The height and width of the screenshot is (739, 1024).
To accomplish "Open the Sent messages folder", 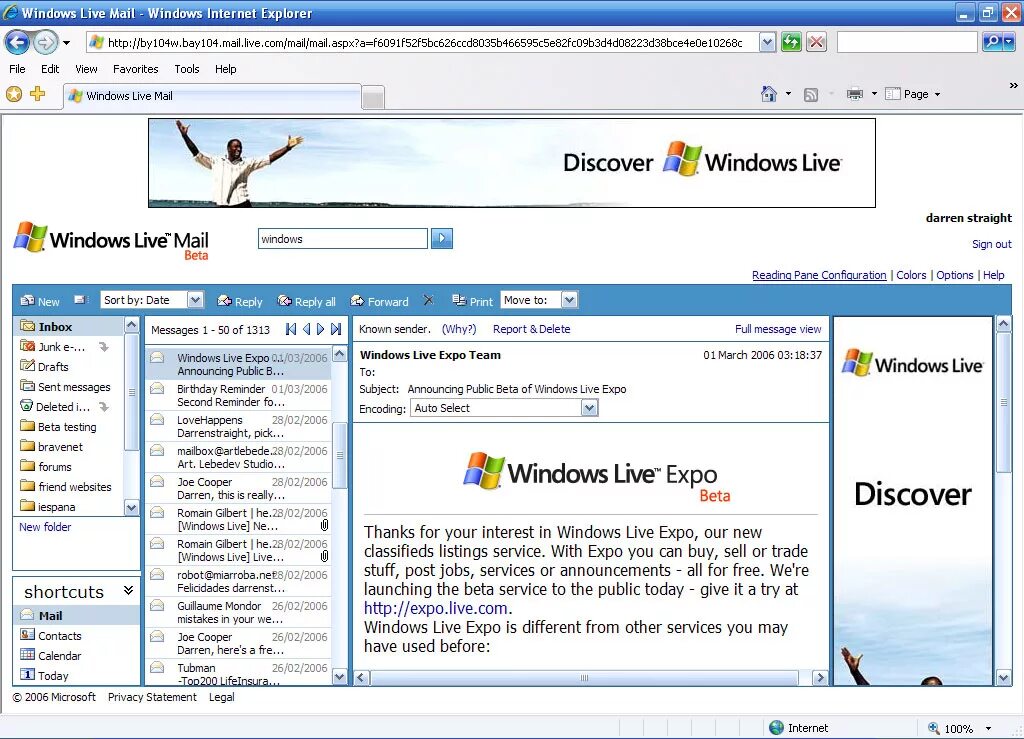I will coord(74,387).
